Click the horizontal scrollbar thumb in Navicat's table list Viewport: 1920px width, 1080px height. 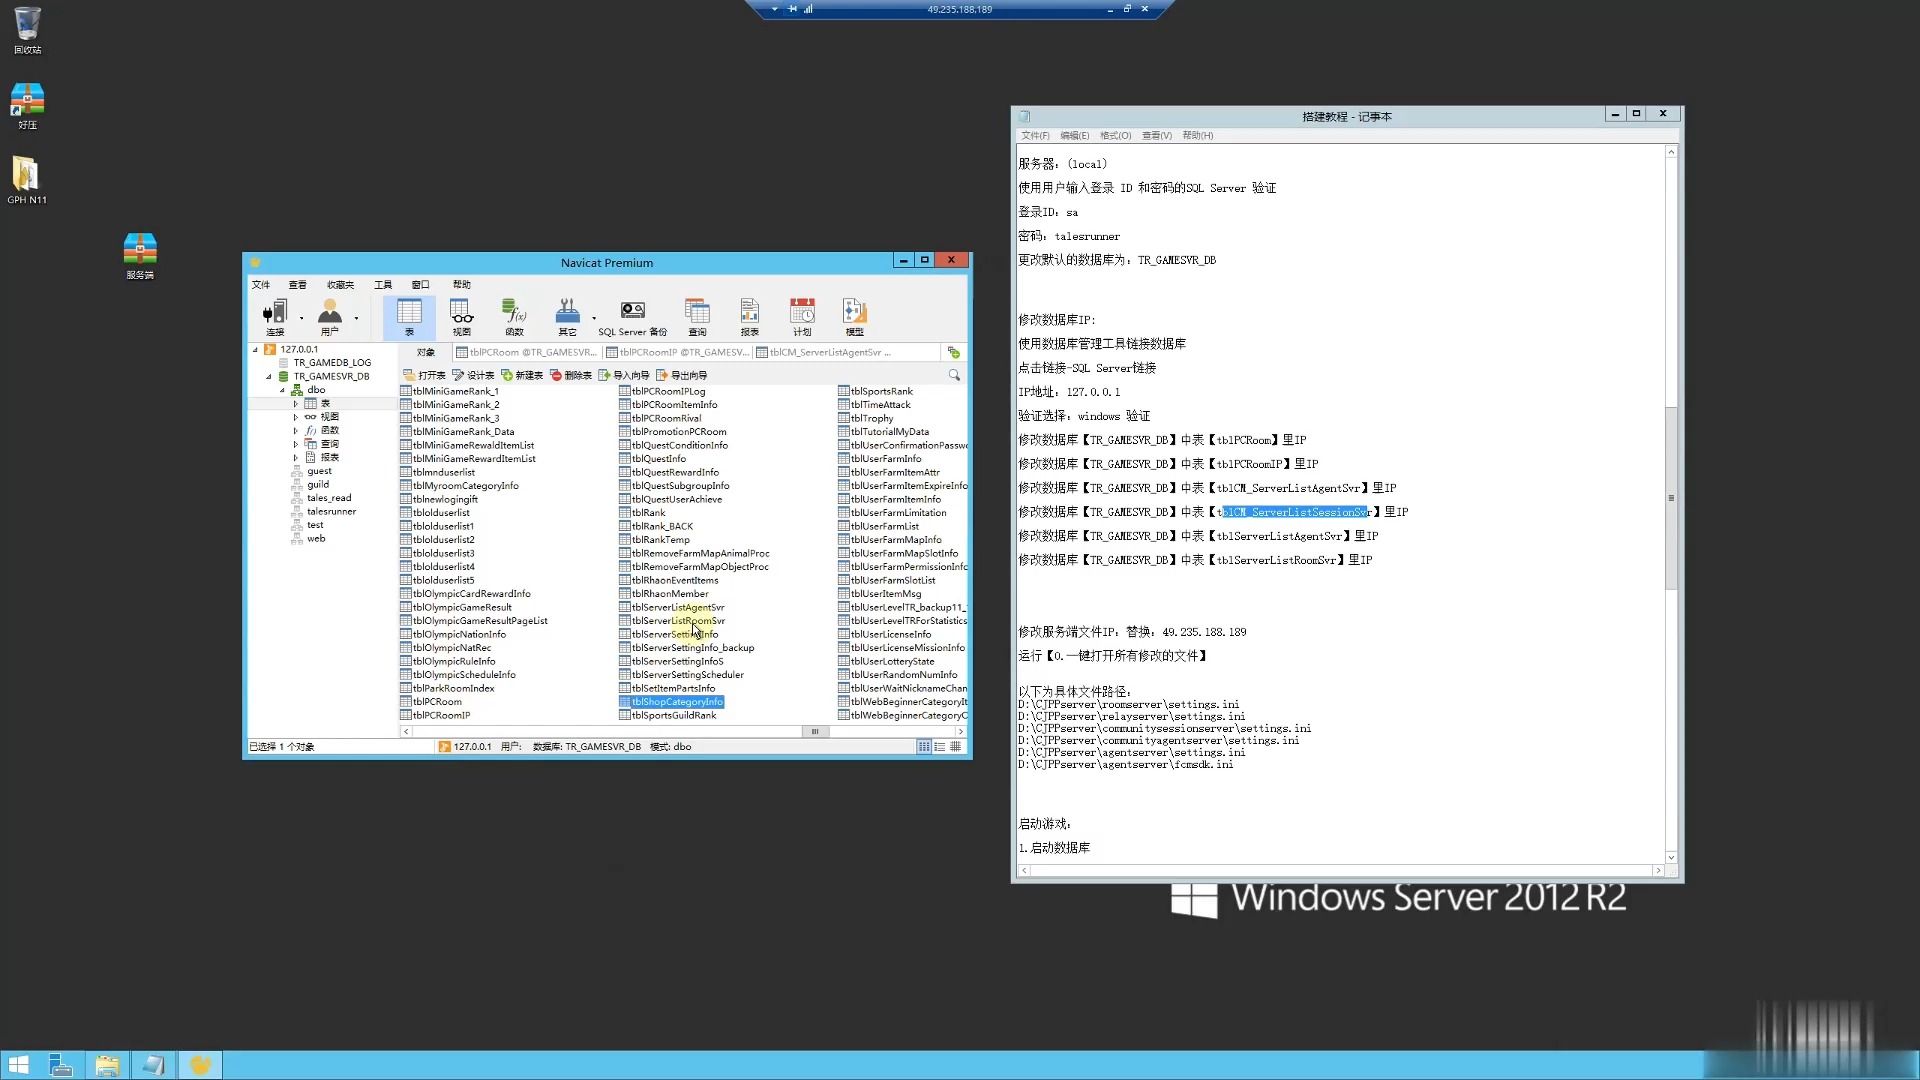pos(815,732)
